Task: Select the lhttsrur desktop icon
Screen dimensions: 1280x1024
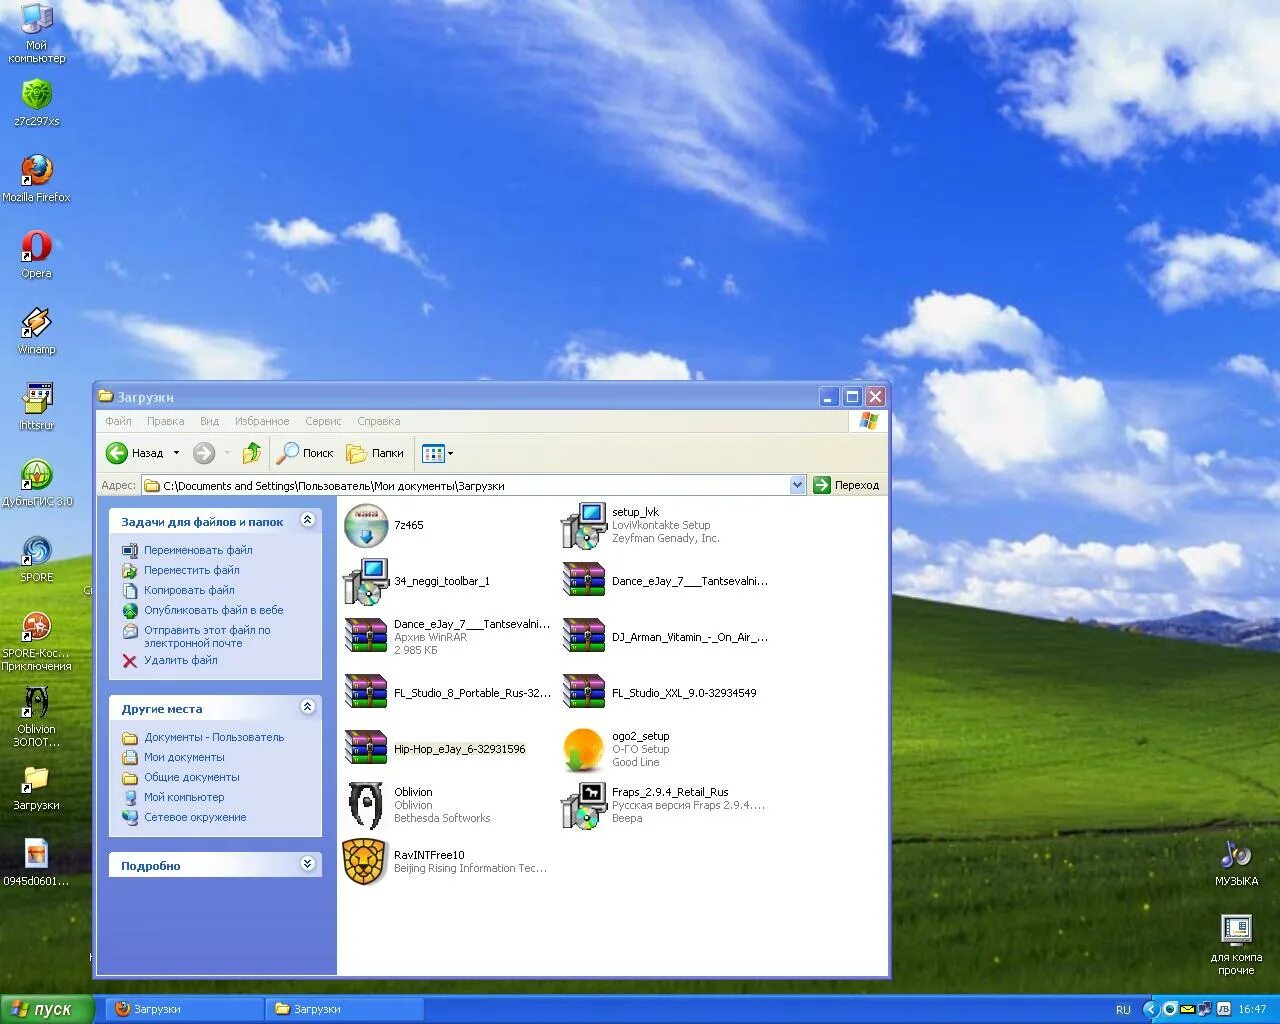Action: pyautogui.click(x=36, y=406)
